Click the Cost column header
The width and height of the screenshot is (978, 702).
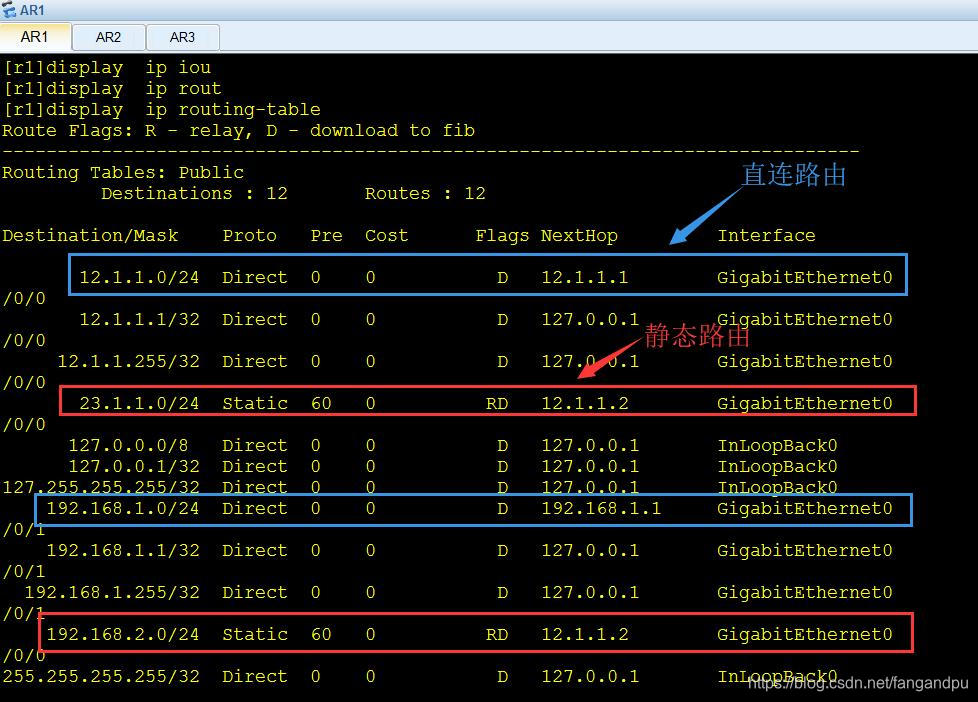click(387, 236)
